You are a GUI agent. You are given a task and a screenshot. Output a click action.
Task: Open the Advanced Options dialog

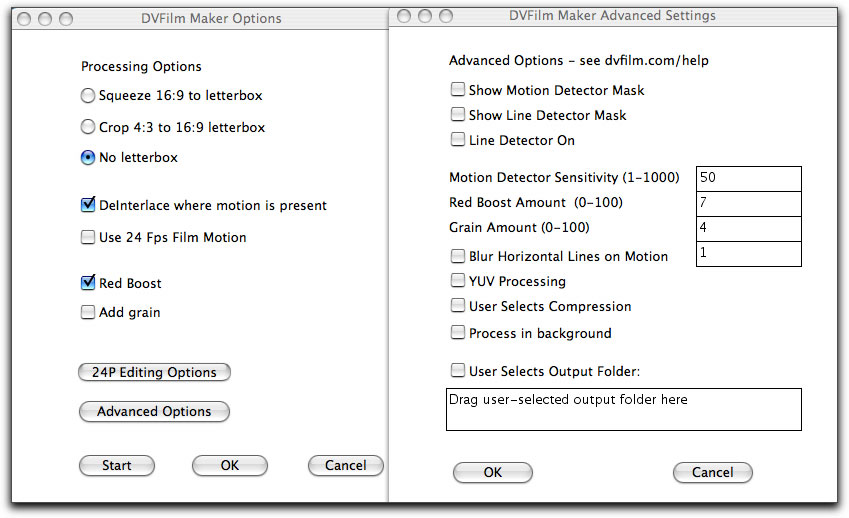point(154,411)
